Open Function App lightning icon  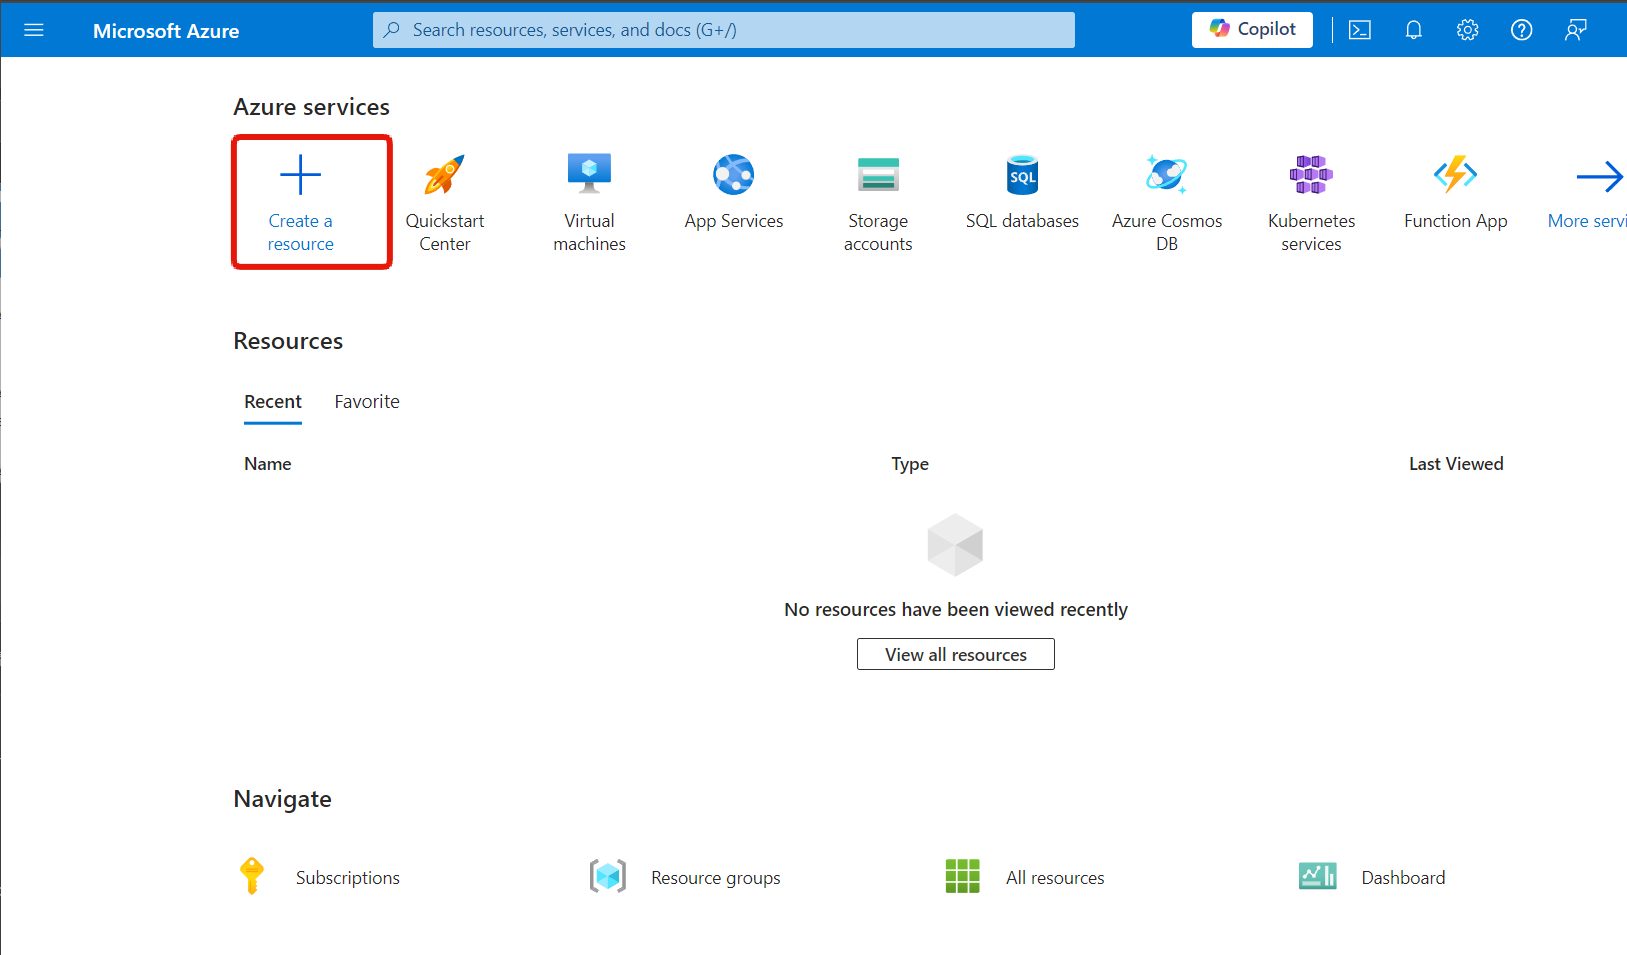[1456, 174]
